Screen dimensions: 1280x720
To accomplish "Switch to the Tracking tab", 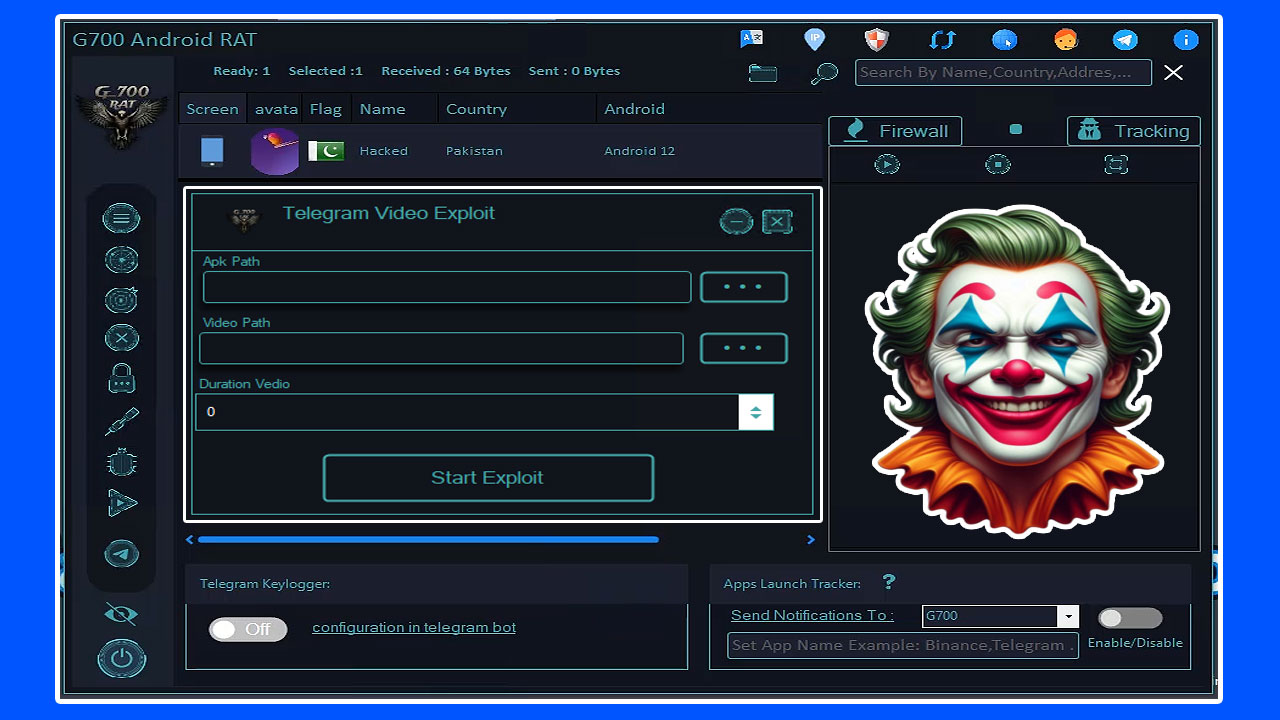I will (1133, 130).
